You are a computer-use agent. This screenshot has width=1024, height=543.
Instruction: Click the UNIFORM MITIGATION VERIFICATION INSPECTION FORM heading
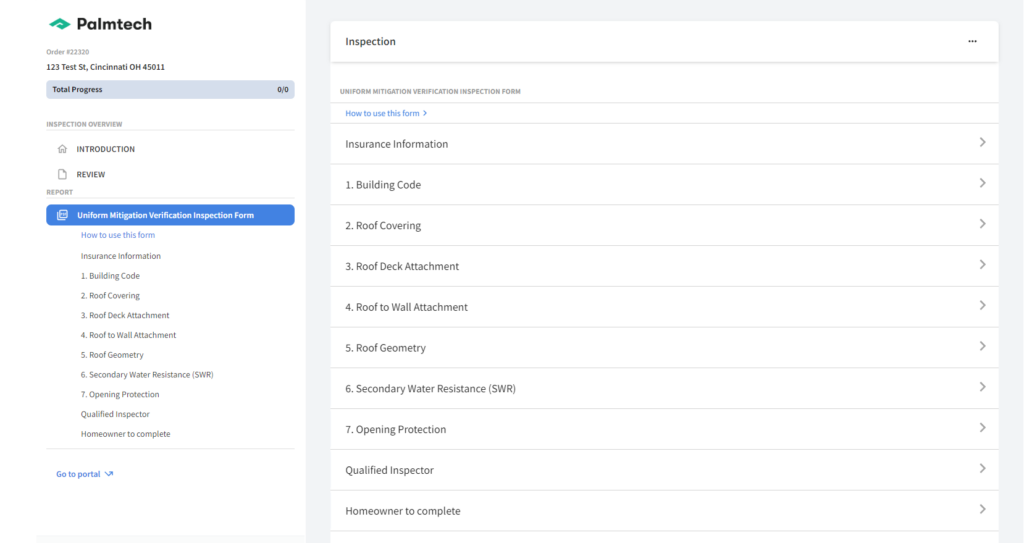coord(430,91)
